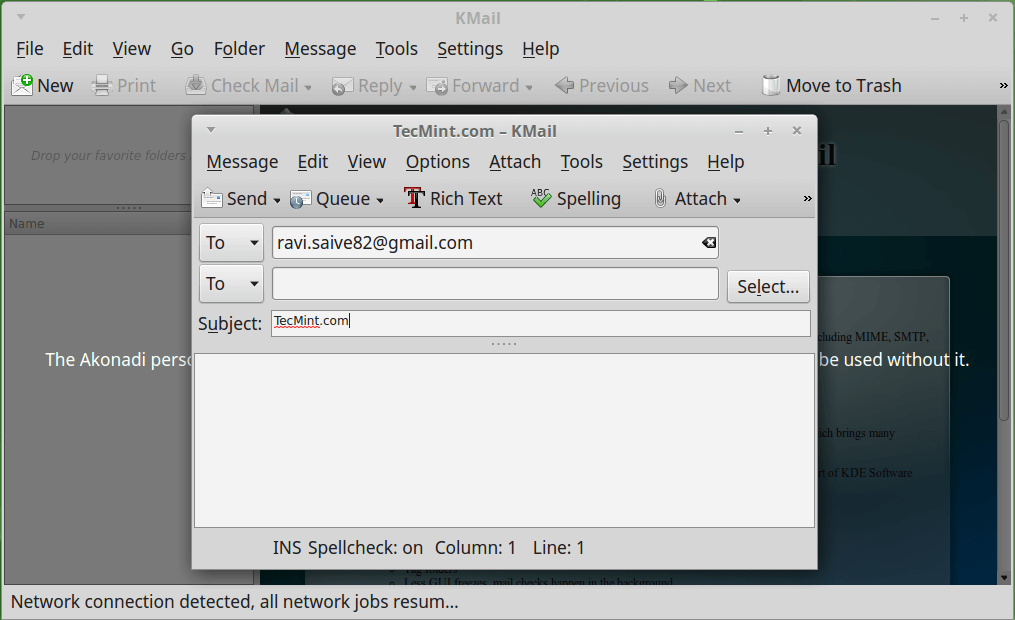Viewport: 1015px width, 620px height.
Task: Click the Network connection detected status message
Action: coord(234,602)
